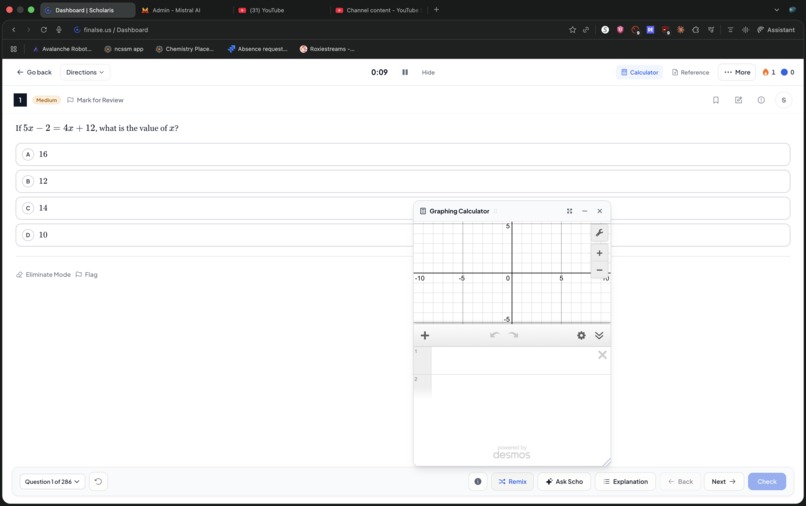Viewport: 806px width, 506px height.
Task: Hide the timer display
Action: (428, 73)
